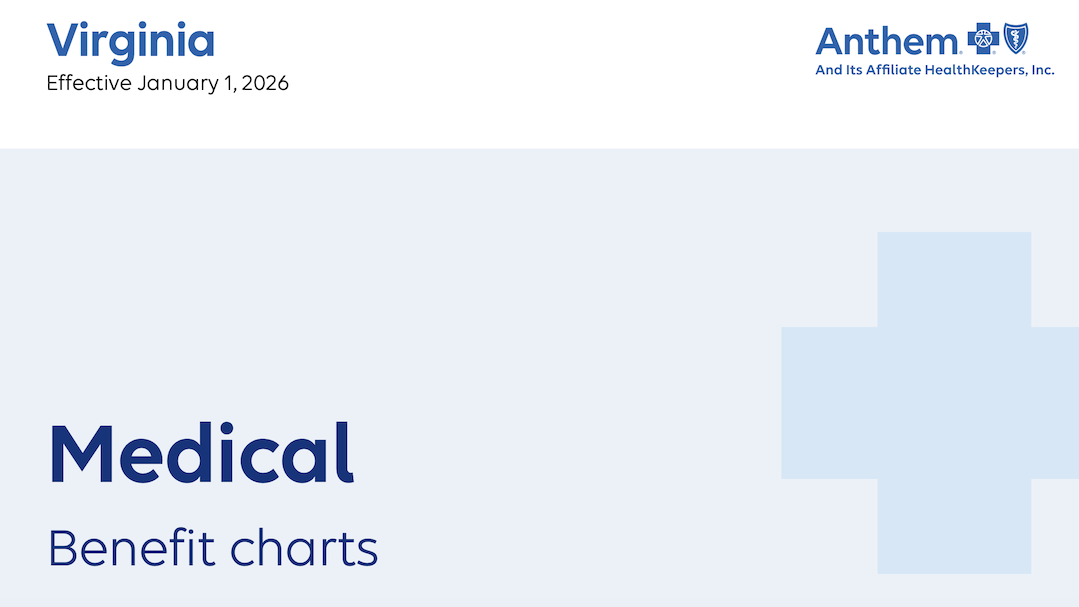Click the center of the large pale cross
The image size is (1079, 607).
[x=954, y=402]
